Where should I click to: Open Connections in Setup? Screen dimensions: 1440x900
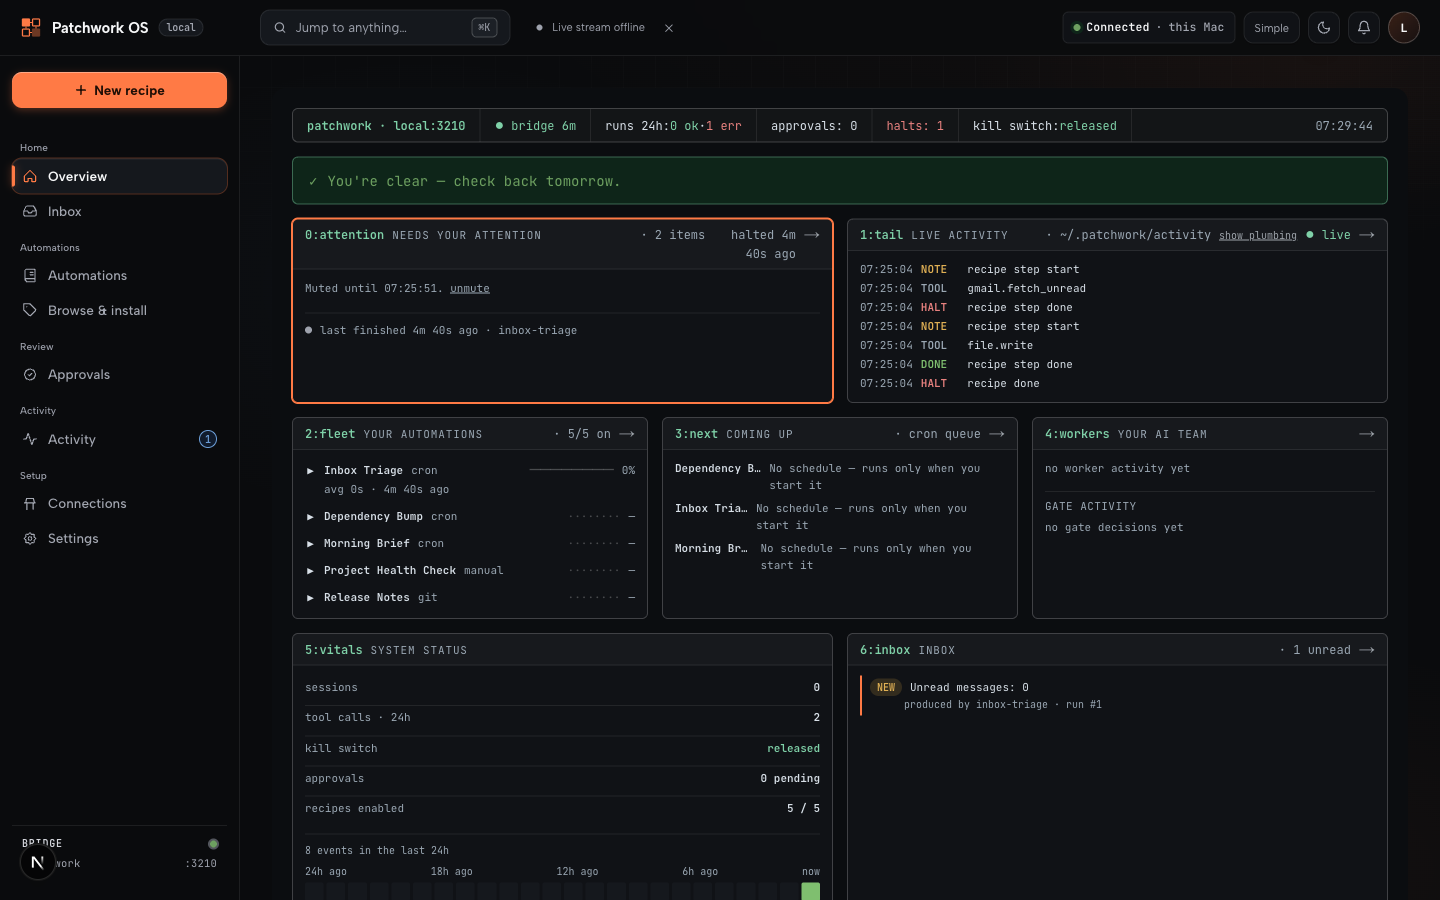click(119, 503)
